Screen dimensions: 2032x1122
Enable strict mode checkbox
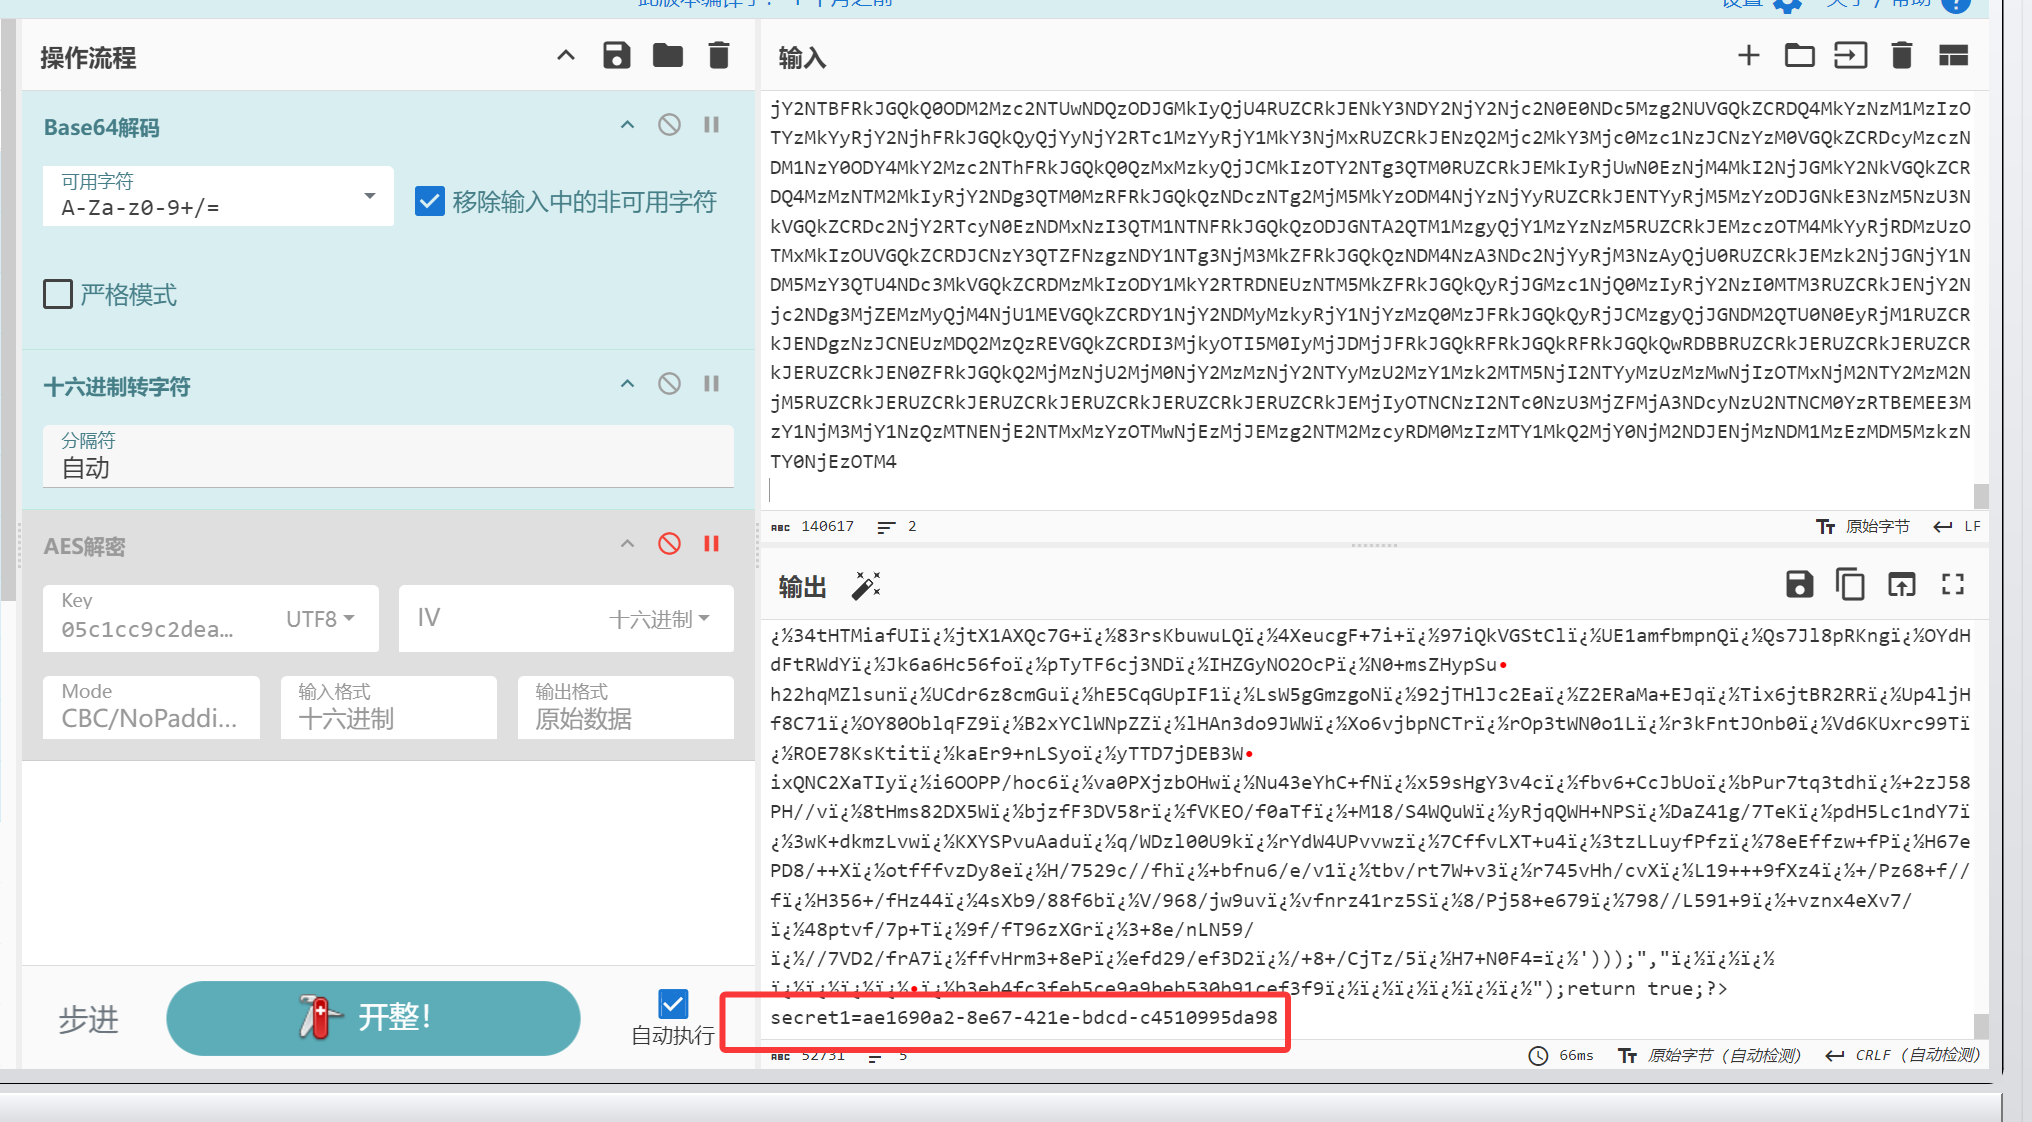click(58, 294)
